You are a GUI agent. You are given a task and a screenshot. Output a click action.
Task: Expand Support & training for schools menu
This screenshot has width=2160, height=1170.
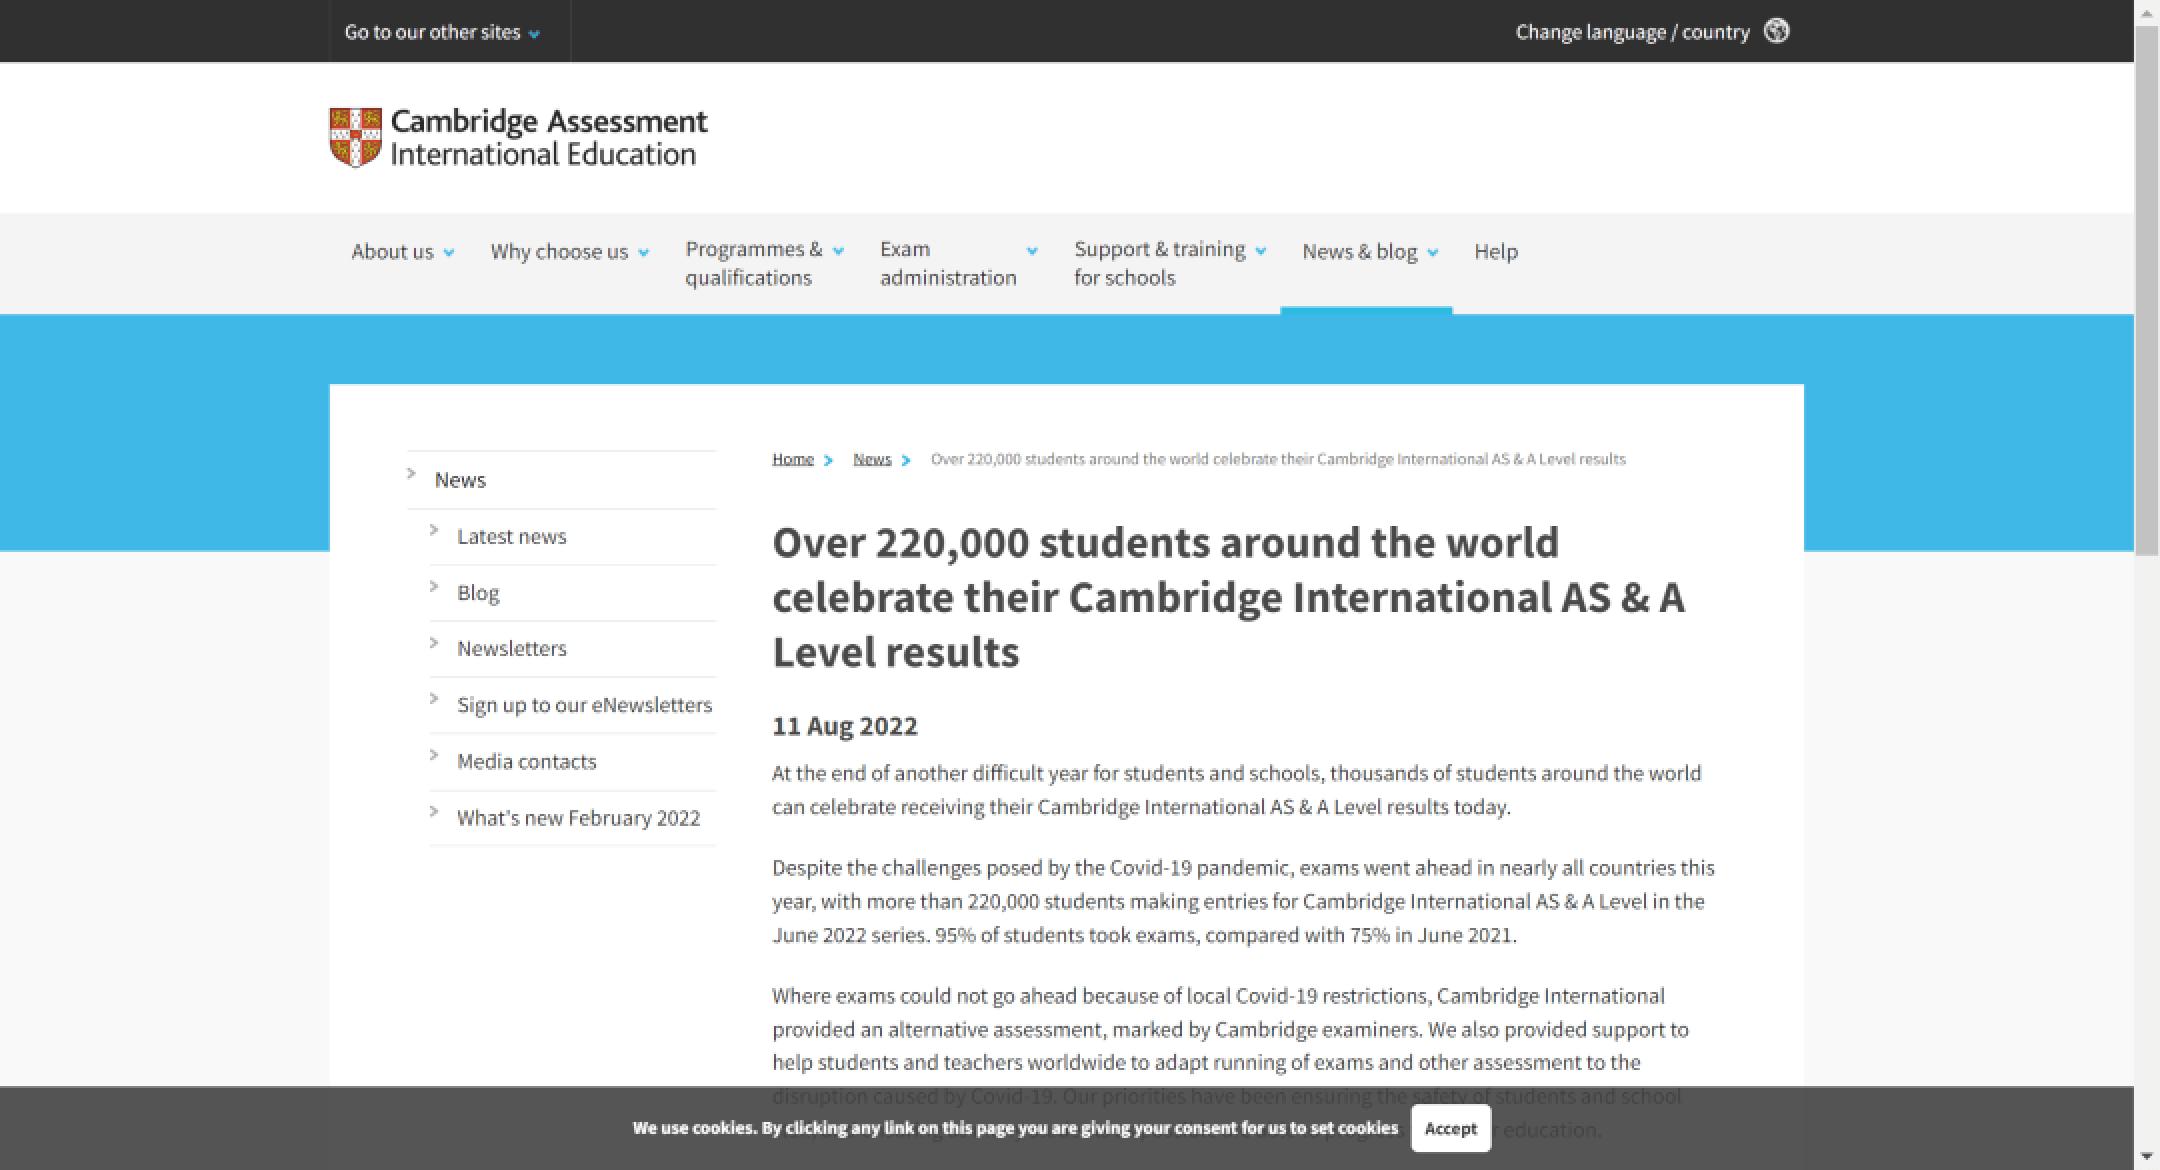[1260, 251]
